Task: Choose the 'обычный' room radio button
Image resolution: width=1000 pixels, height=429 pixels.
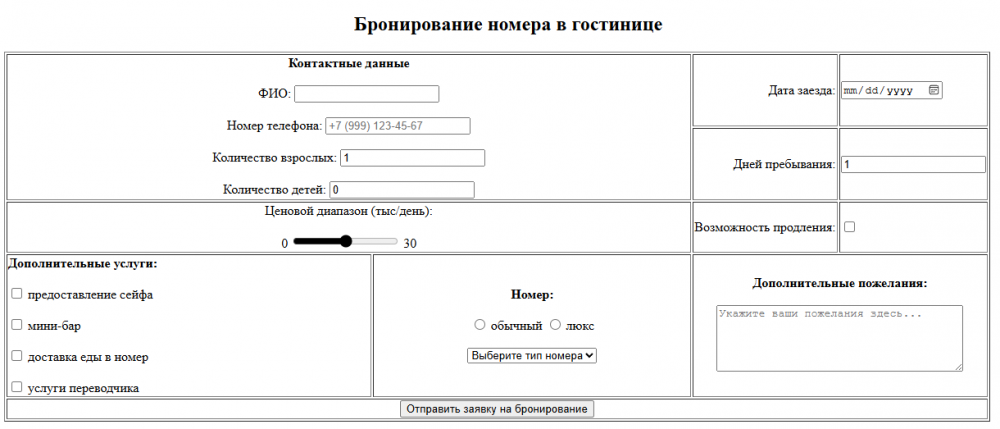Action: click(x=480, y=325)
